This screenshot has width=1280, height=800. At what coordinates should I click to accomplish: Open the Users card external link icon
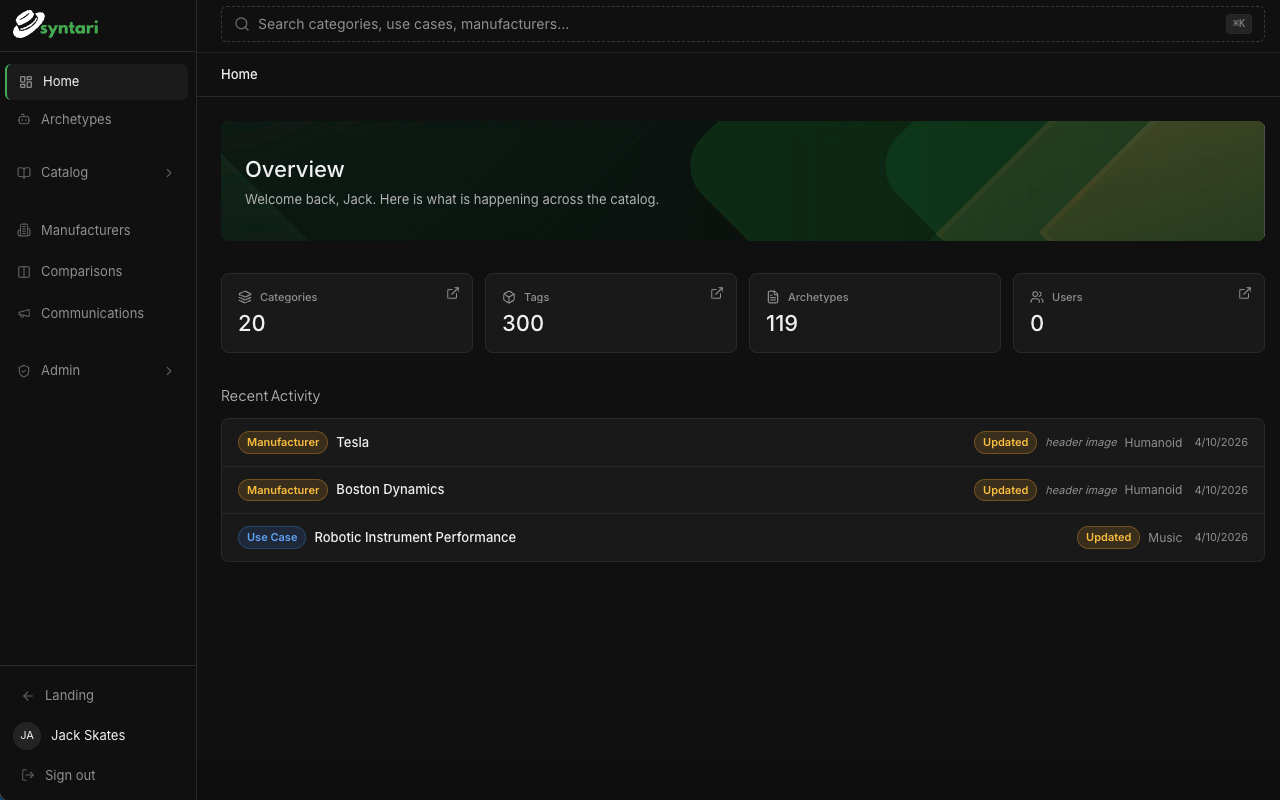click(x=1245, y=293)
